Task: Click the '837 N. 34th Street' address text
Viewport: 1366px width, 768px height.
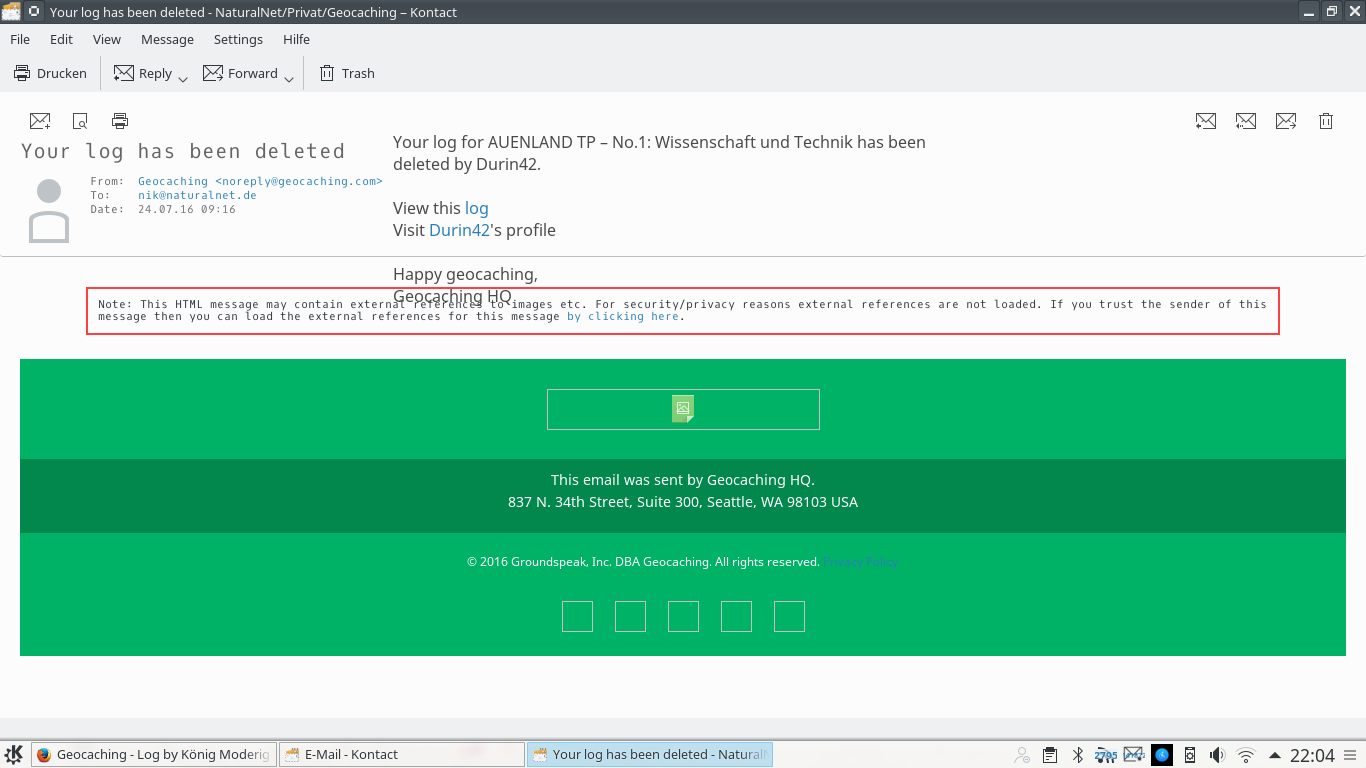Action: (x=683, y=502)
